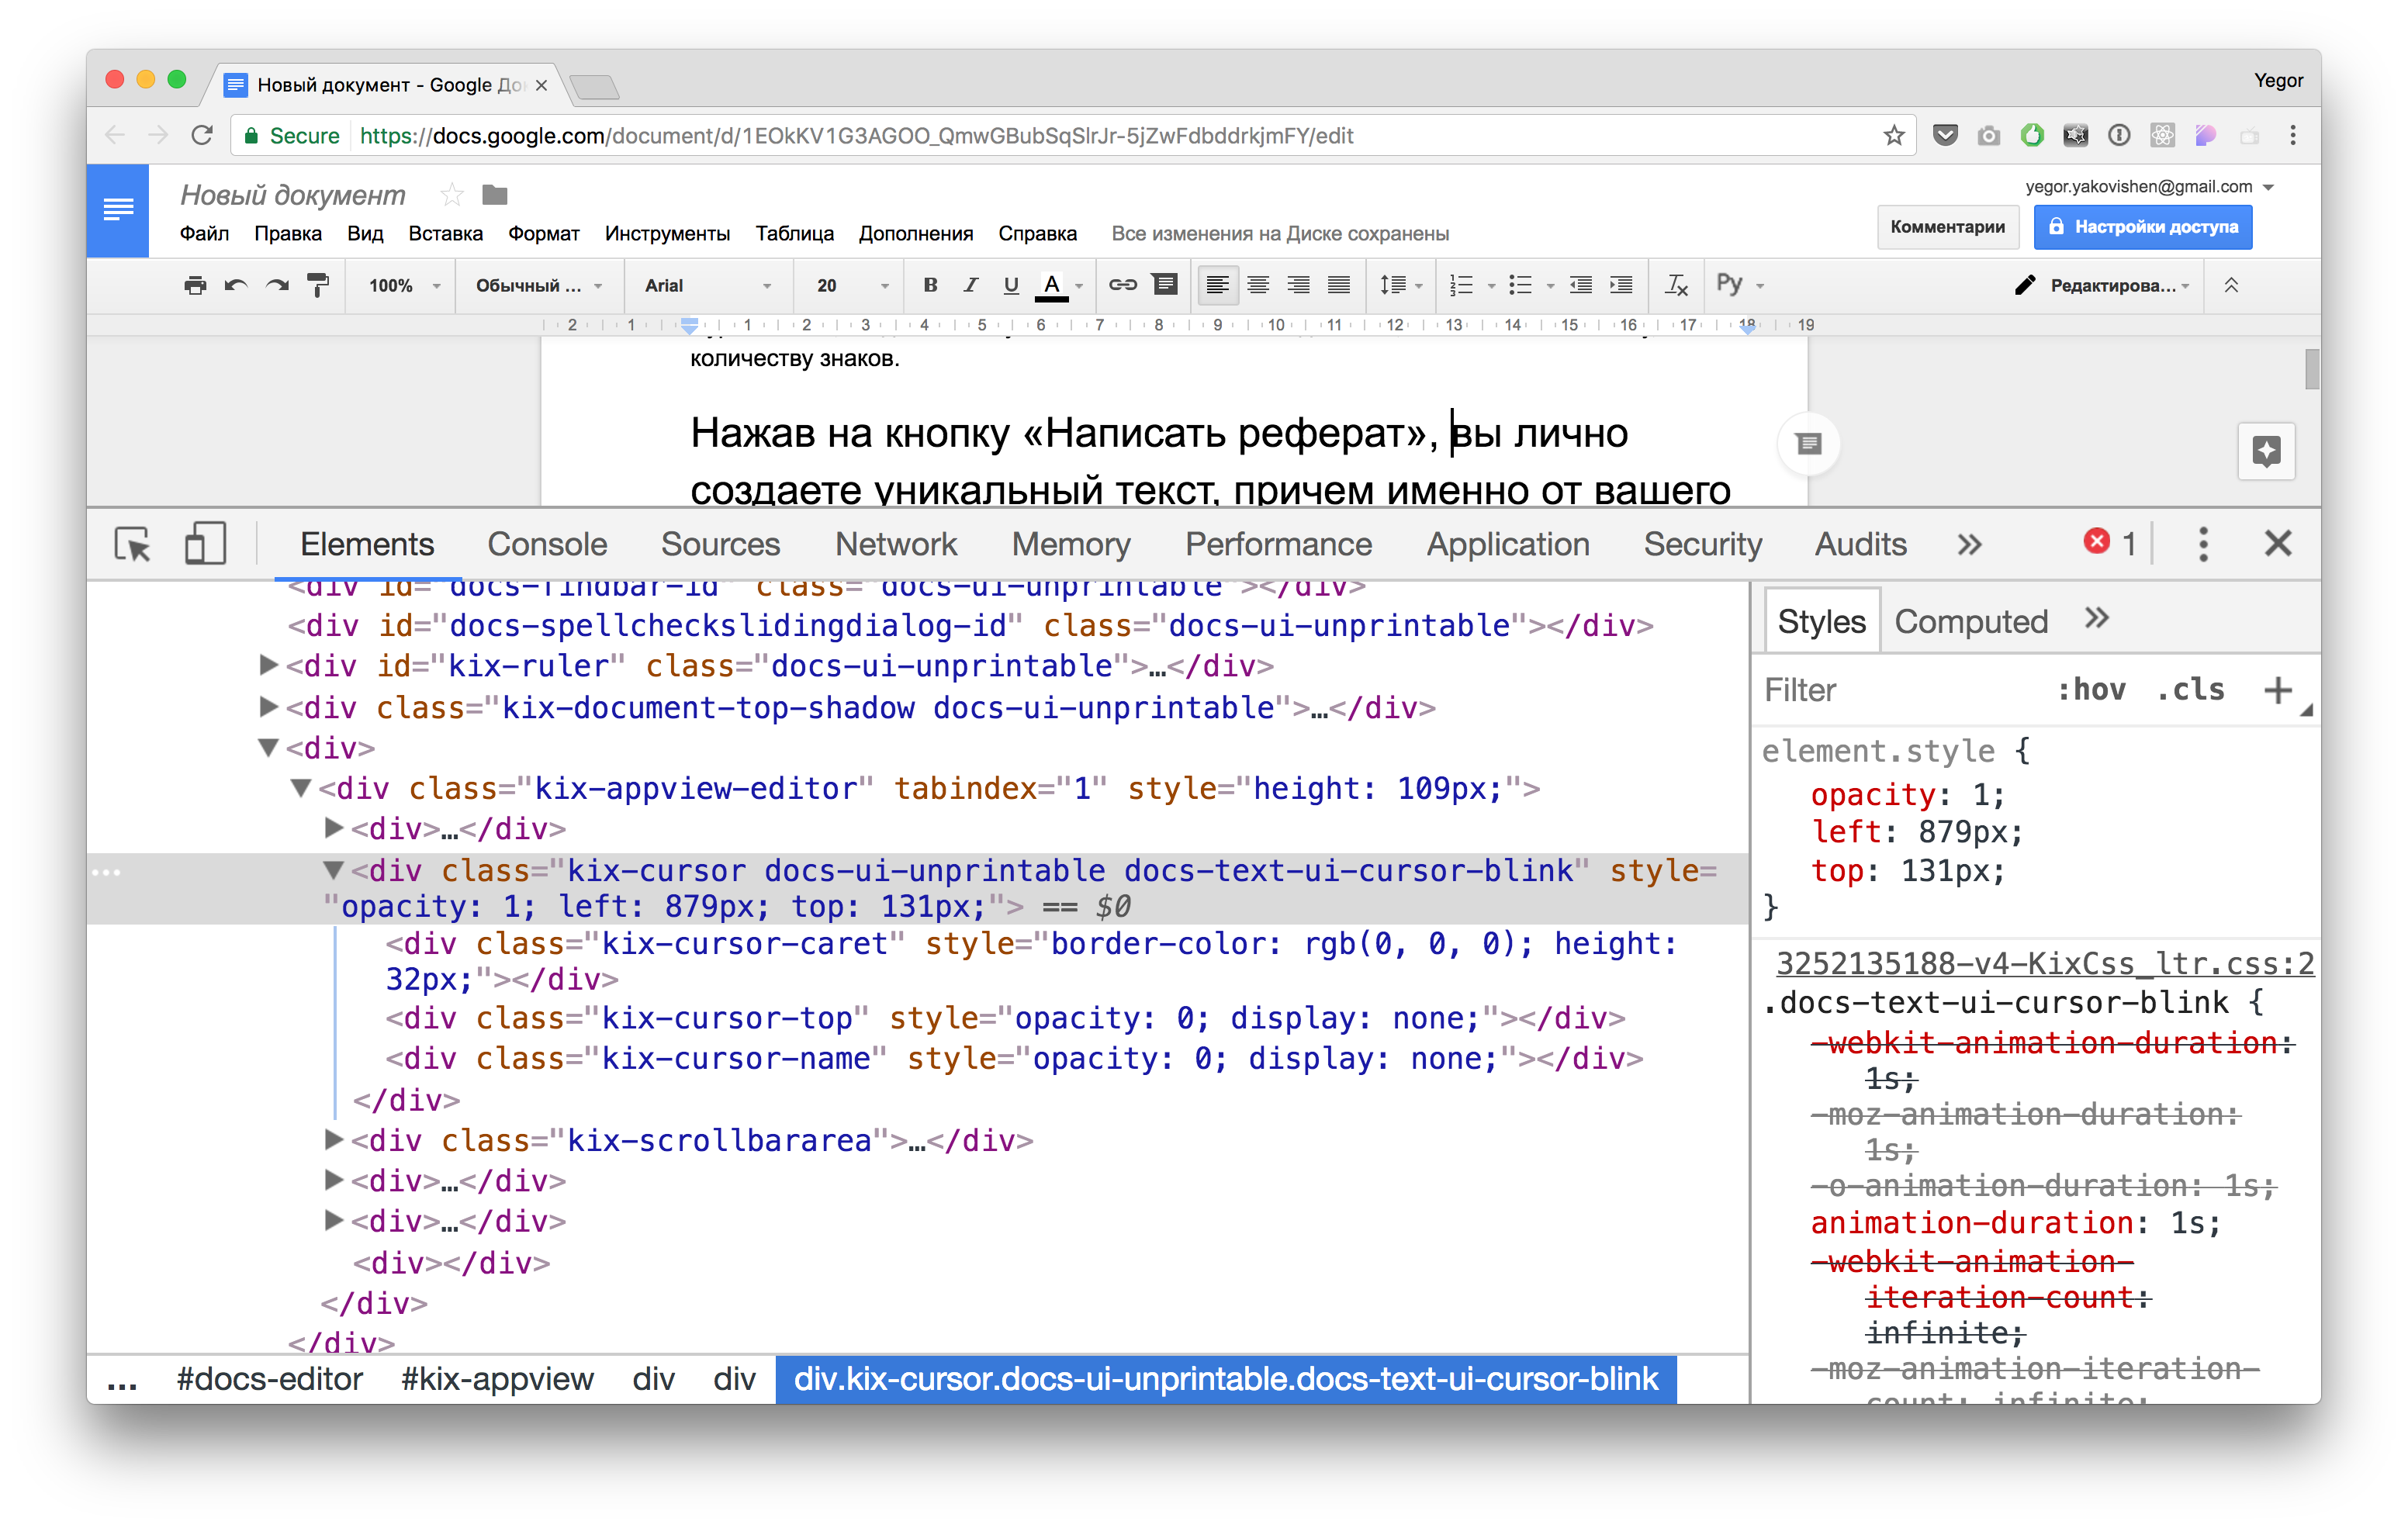Viewport: 2408px width, 1528px height.
Task: Click Настройки доступа share button
Action: pyautogui.click(x=2142, y=227)
